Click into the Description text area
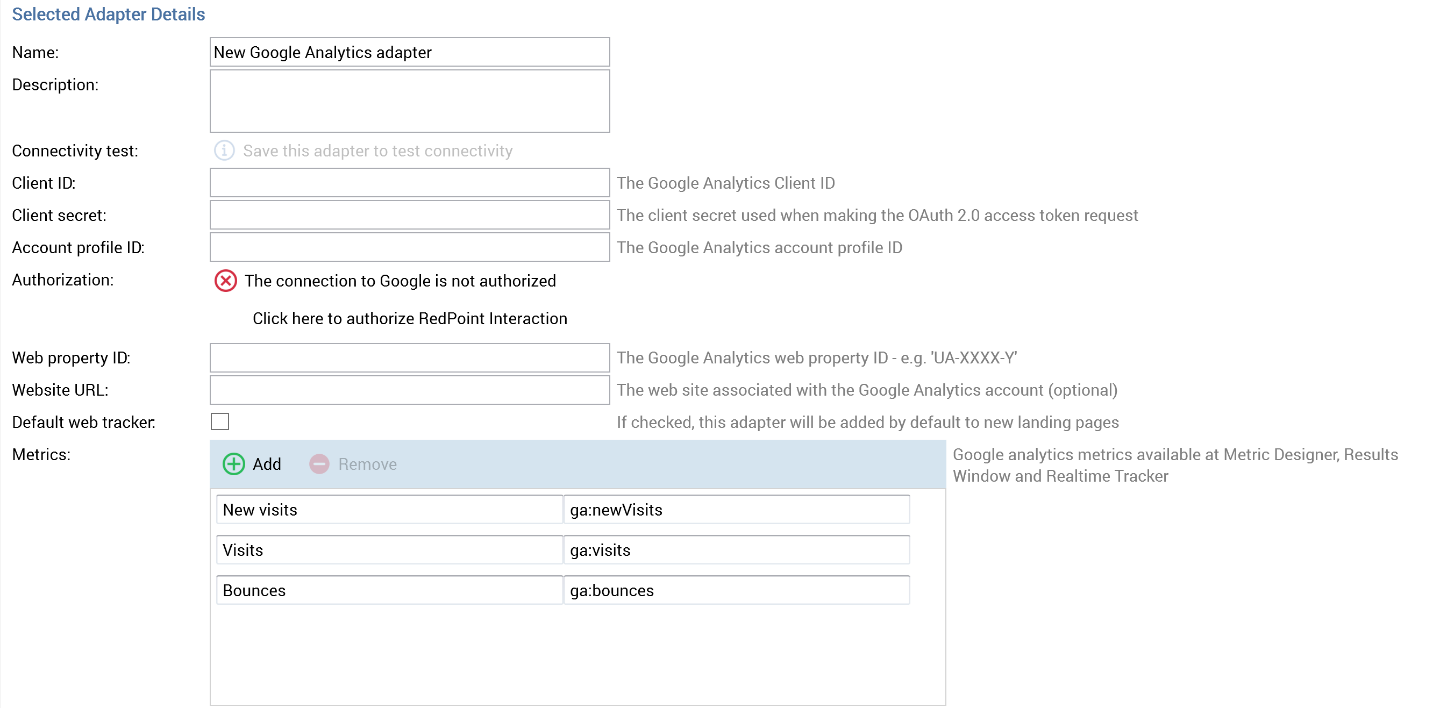Image resolution: width=1433 pixels, height=708 pixels. 409,101
